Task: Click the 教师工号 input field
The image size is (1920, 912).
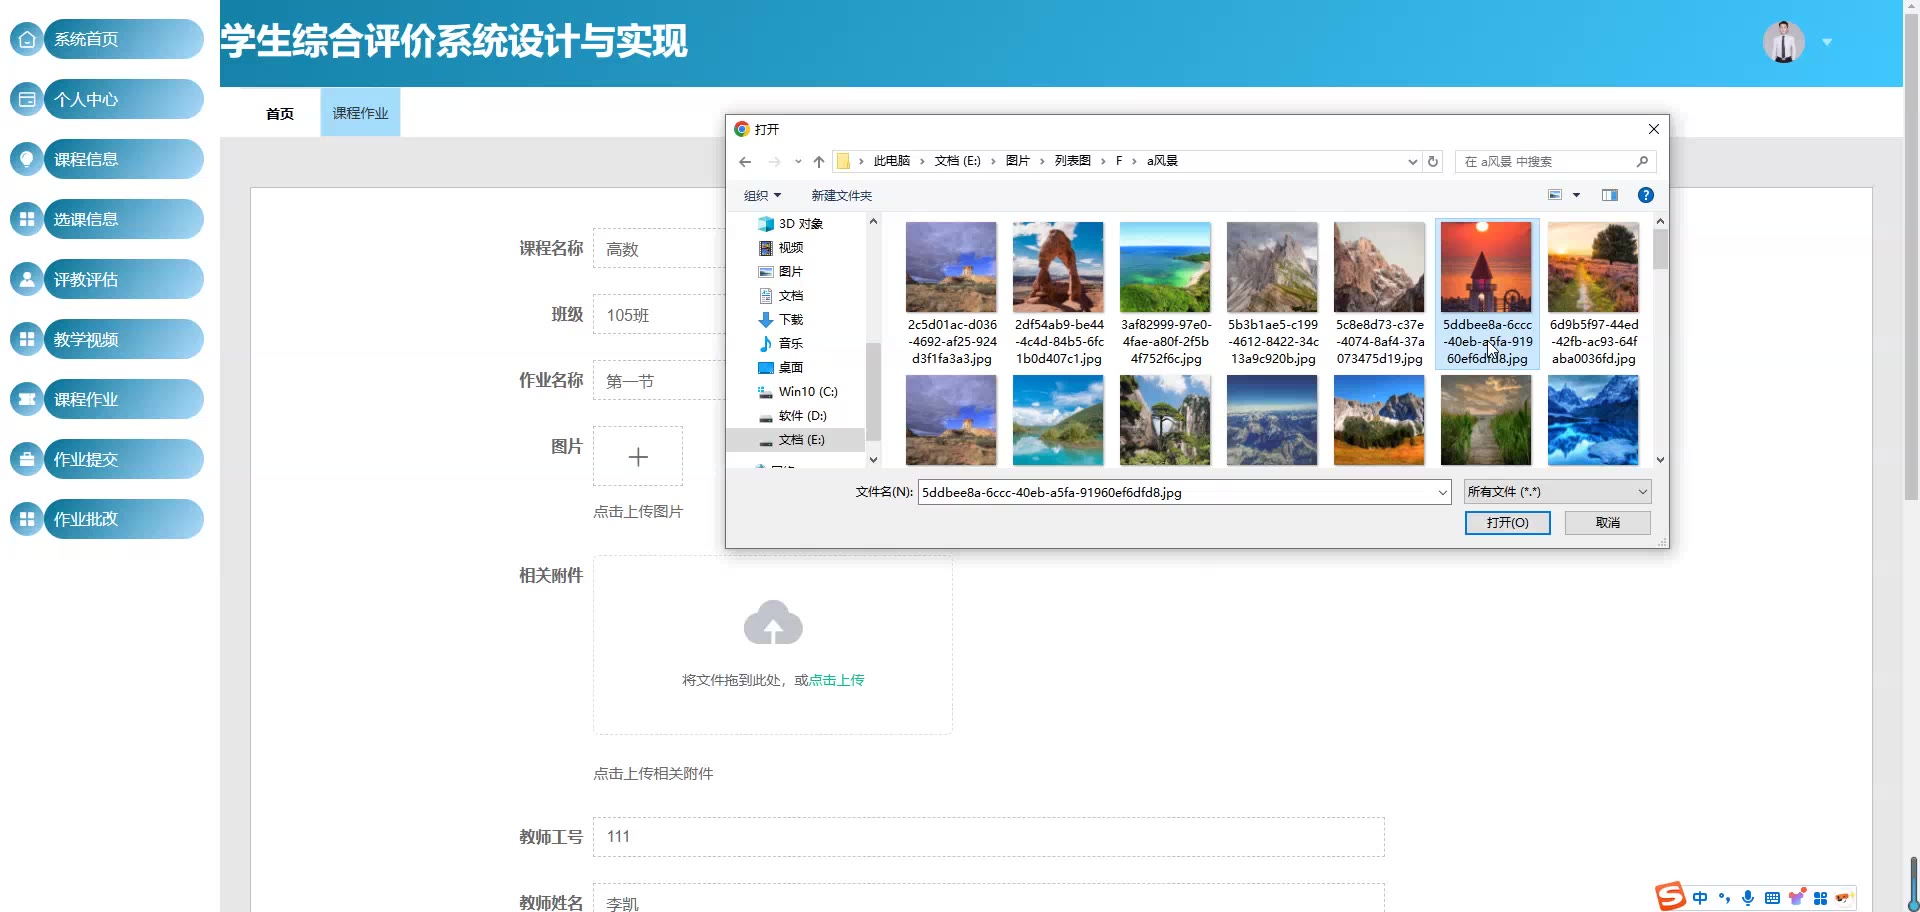Action: point(988,837)
